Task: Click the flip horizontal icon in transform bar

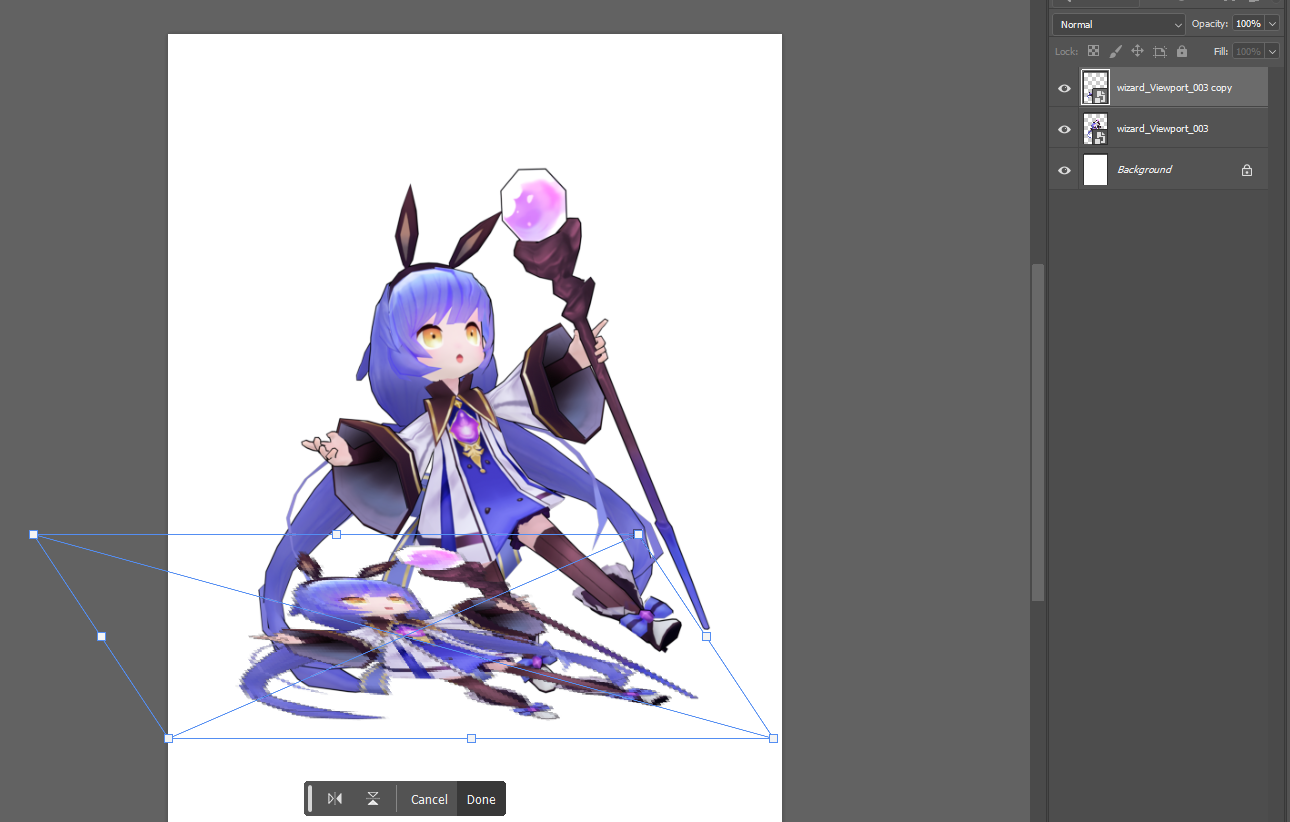Action: pos(335,799)
